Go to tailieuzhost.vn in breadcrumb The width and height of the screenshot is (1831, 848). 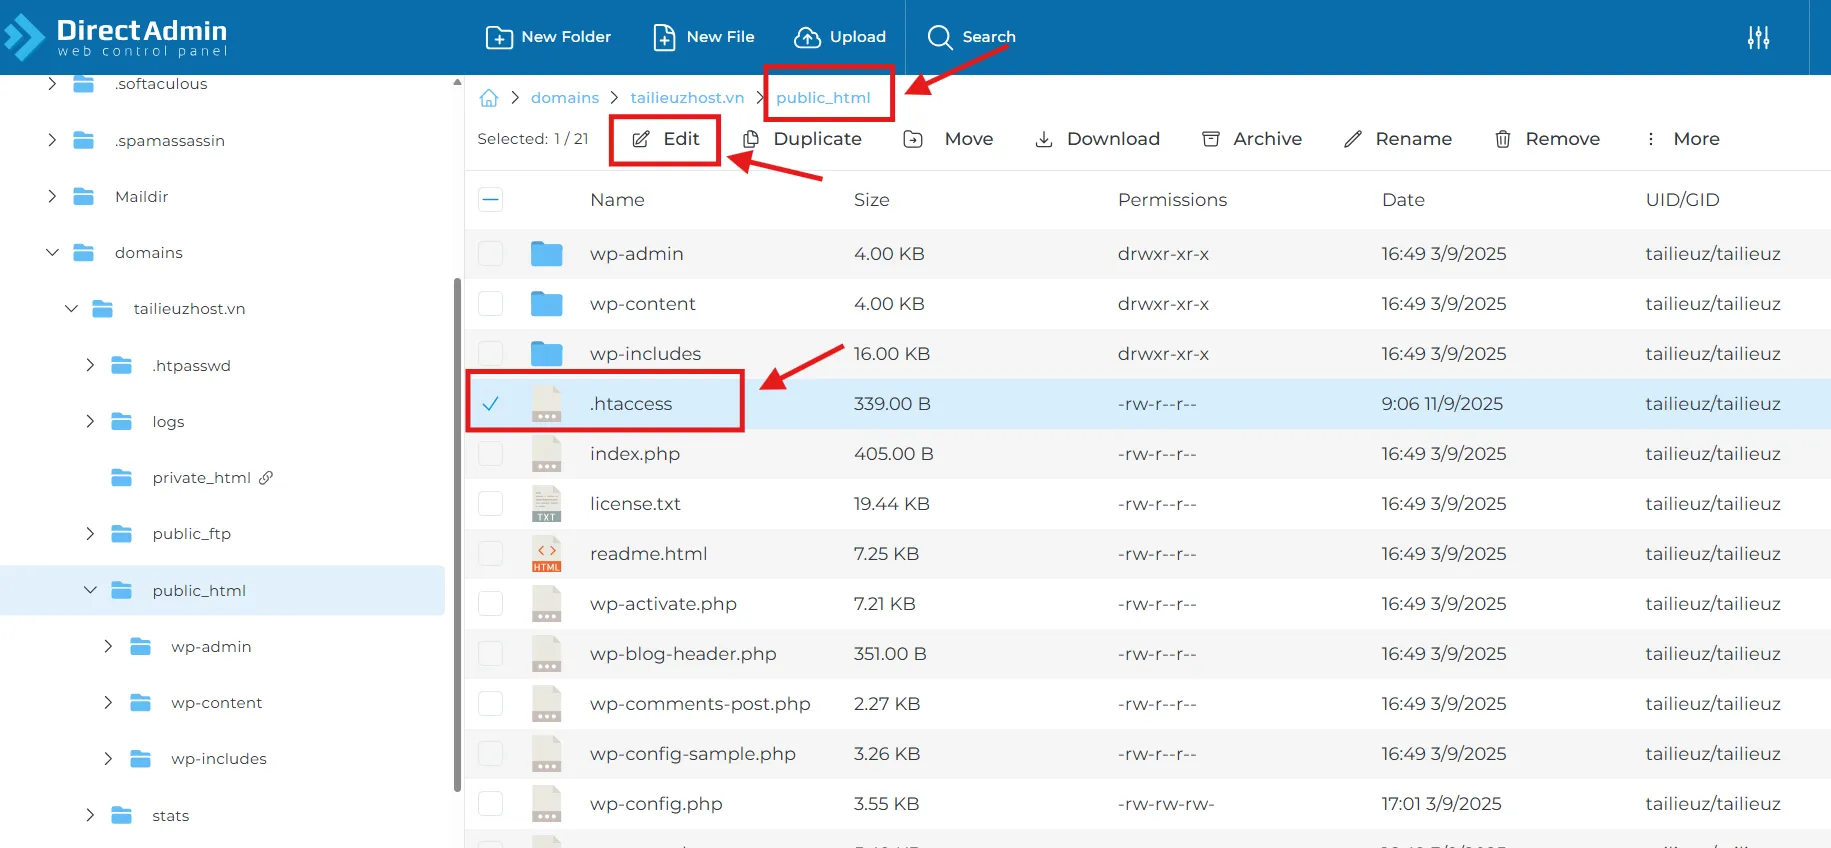point(687,98)
